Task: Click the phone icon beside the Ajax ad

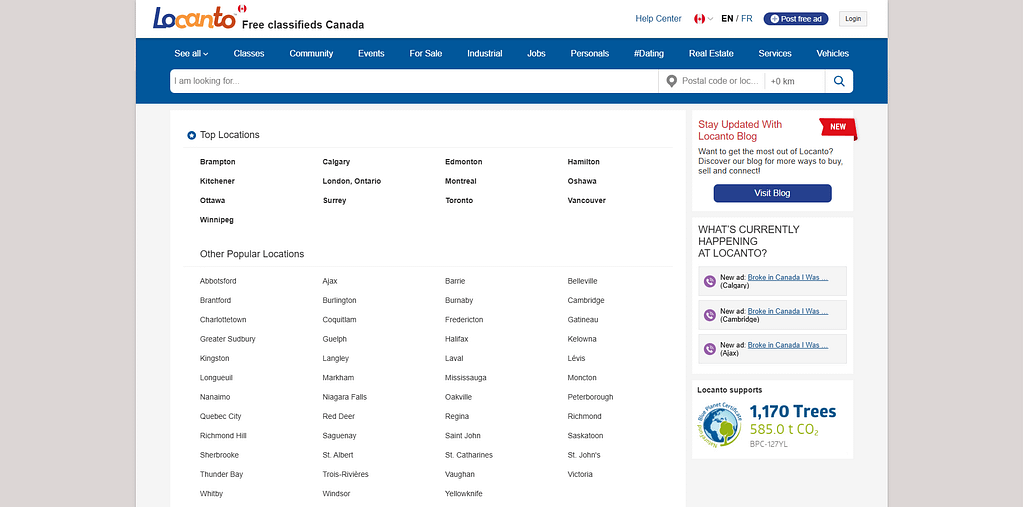Action: (710, 350)
